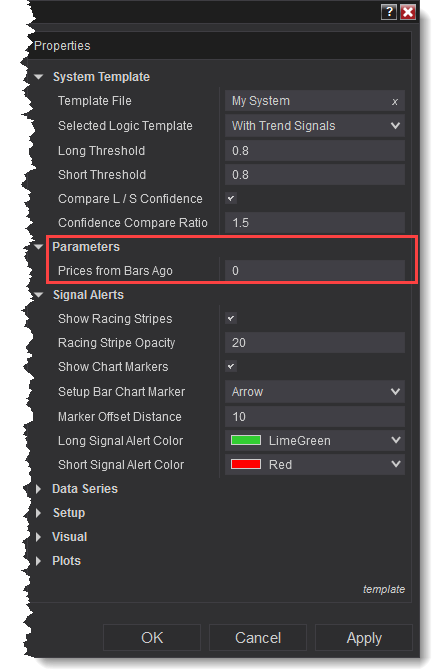Collapse the Parameters section arrow

[39, 247]
